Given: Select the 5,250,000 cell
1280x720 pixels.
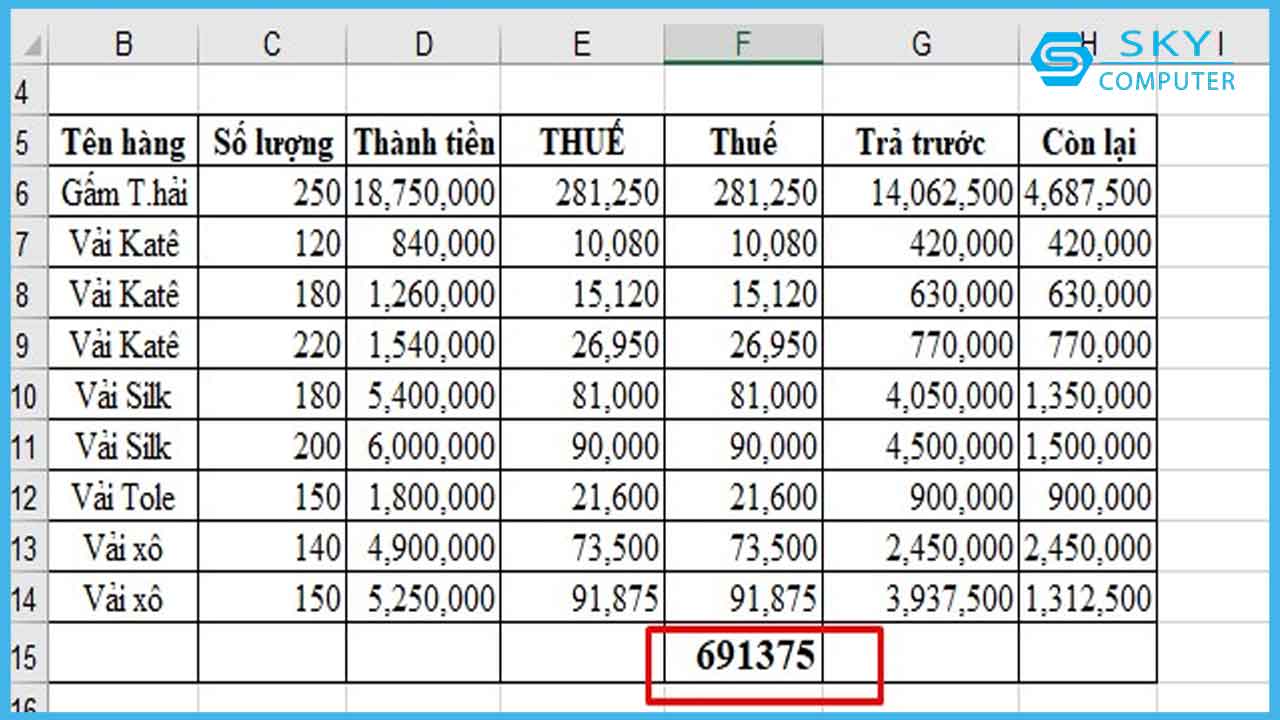Looking at the screenshot, I should [x=424, y=598].
